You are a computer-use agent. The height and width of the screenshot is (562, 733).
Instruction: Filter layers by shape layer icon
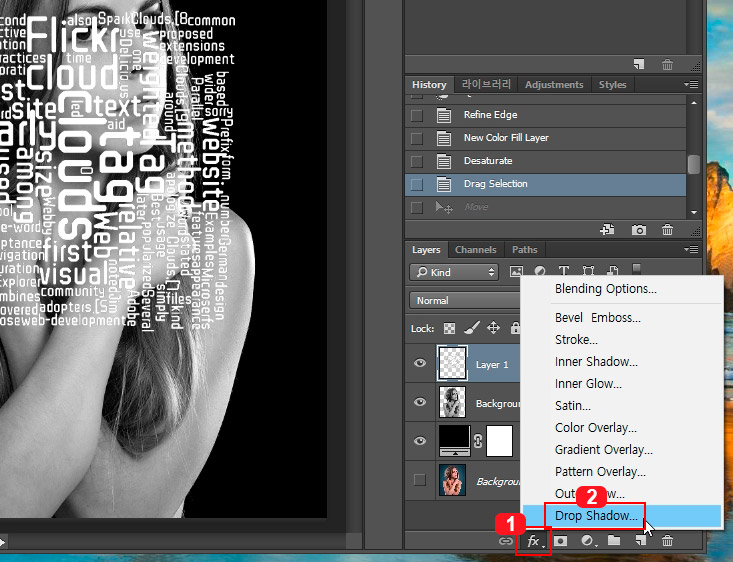[x=588, y=271]
